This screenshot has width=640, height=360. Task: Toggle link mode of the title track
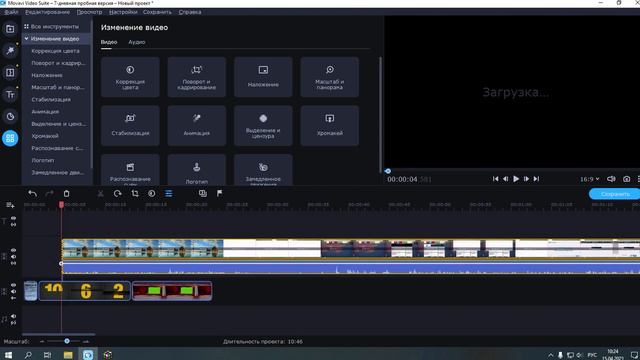pyautogui.click(x=13, y=224)
